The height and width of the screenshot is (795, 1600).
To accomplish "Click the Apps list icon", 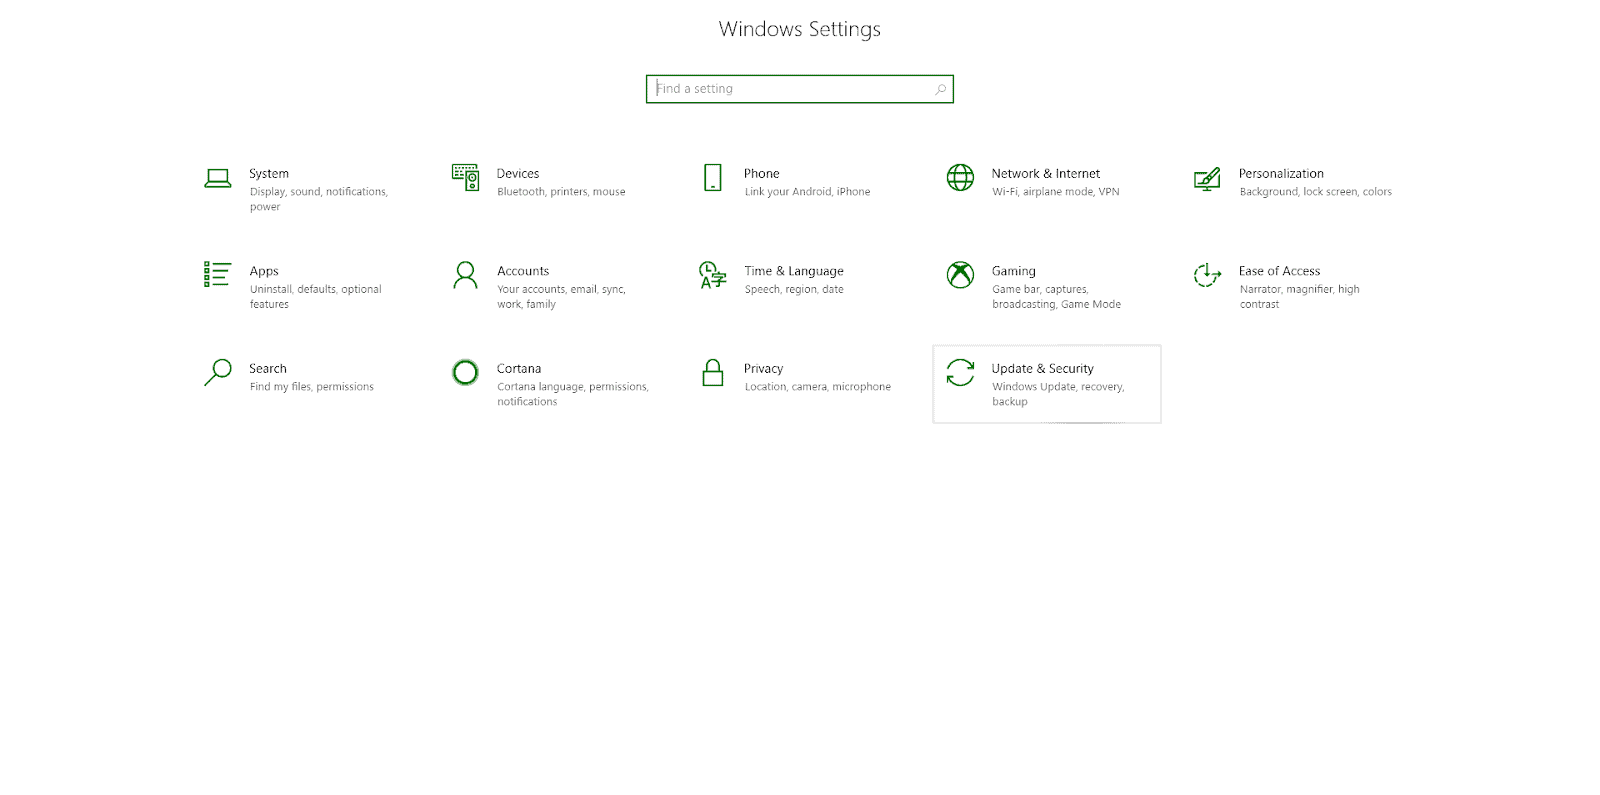I will click(217, 275).
